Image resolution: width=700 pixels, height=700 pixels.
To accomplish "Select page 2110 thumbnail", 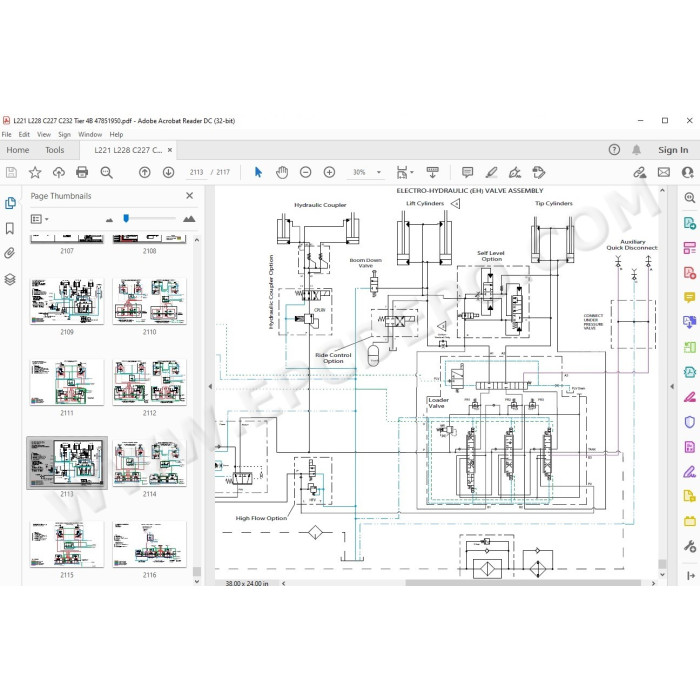I will pyautogui.click(x=150, y=301).
